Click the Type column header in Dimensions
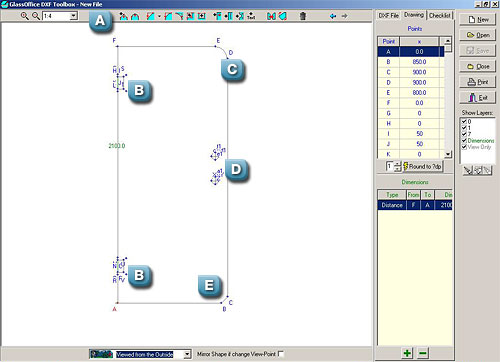The width and height of the screenshot is (500, 362). click(x=392, y=195)
